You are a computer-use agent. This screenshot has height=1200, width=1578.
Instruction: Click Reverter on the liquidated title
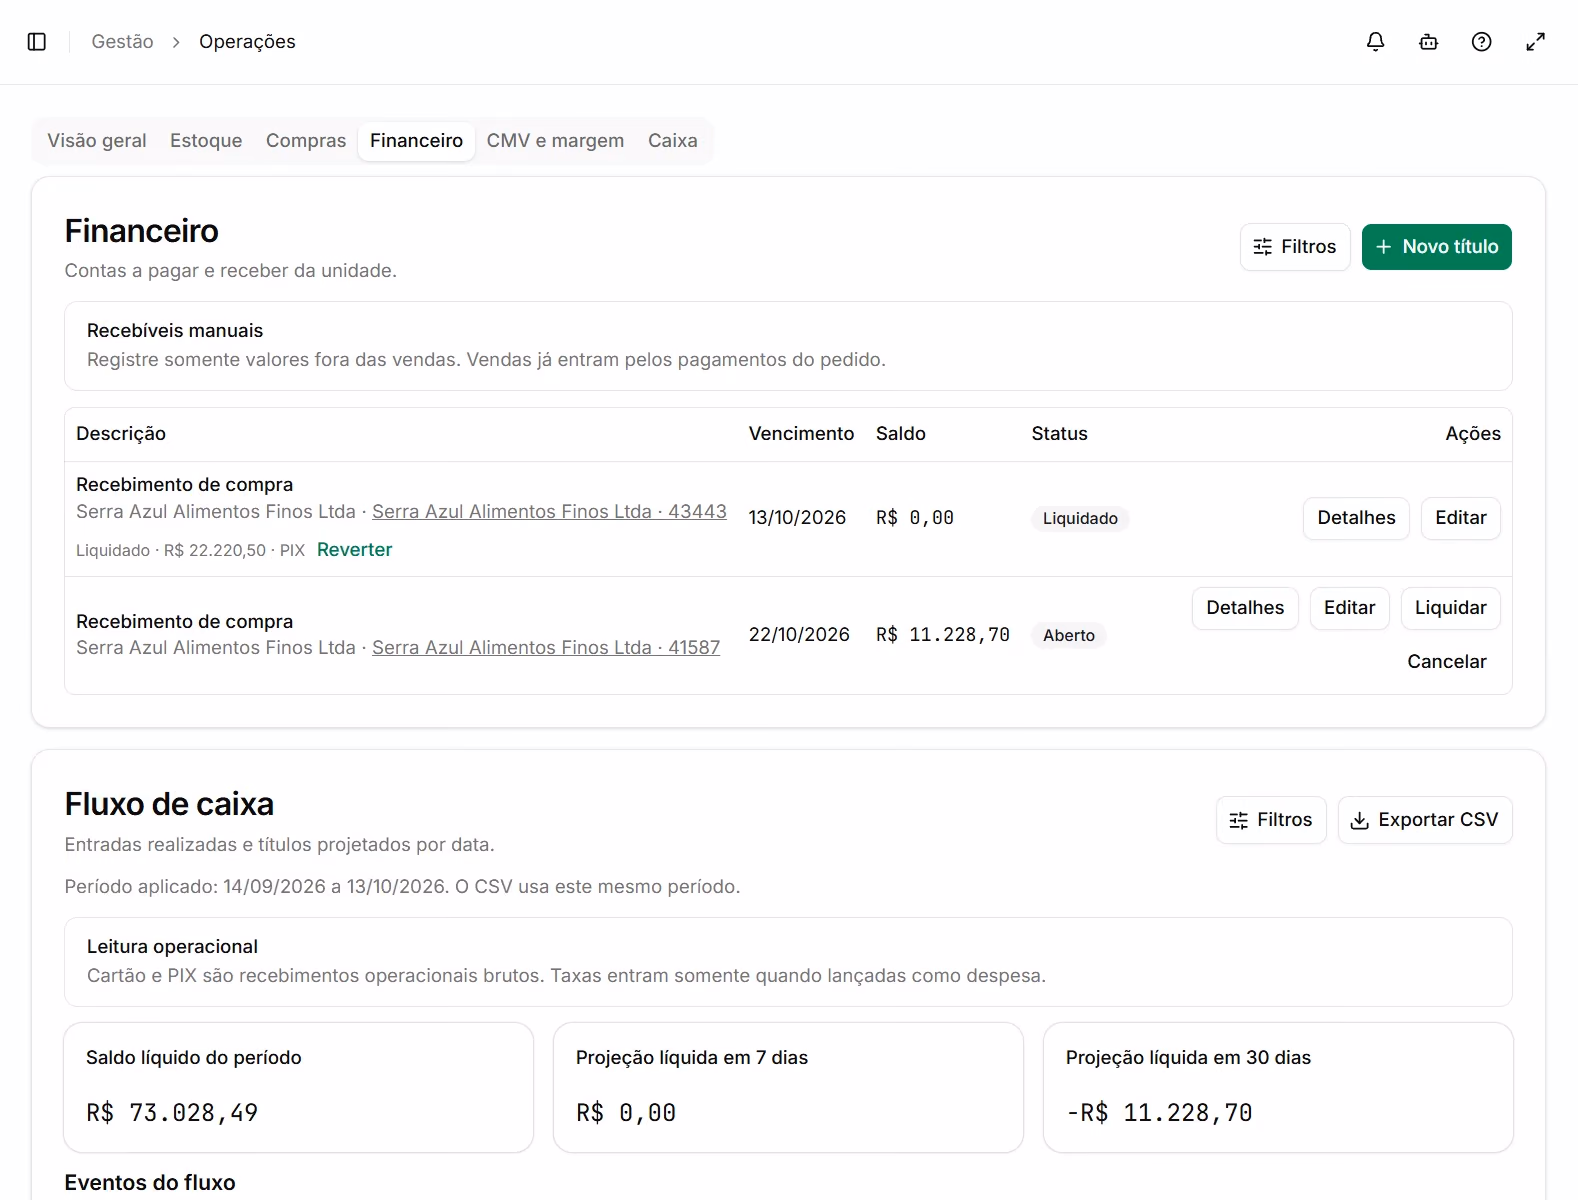pyautogui.click(x=355, y=550)
